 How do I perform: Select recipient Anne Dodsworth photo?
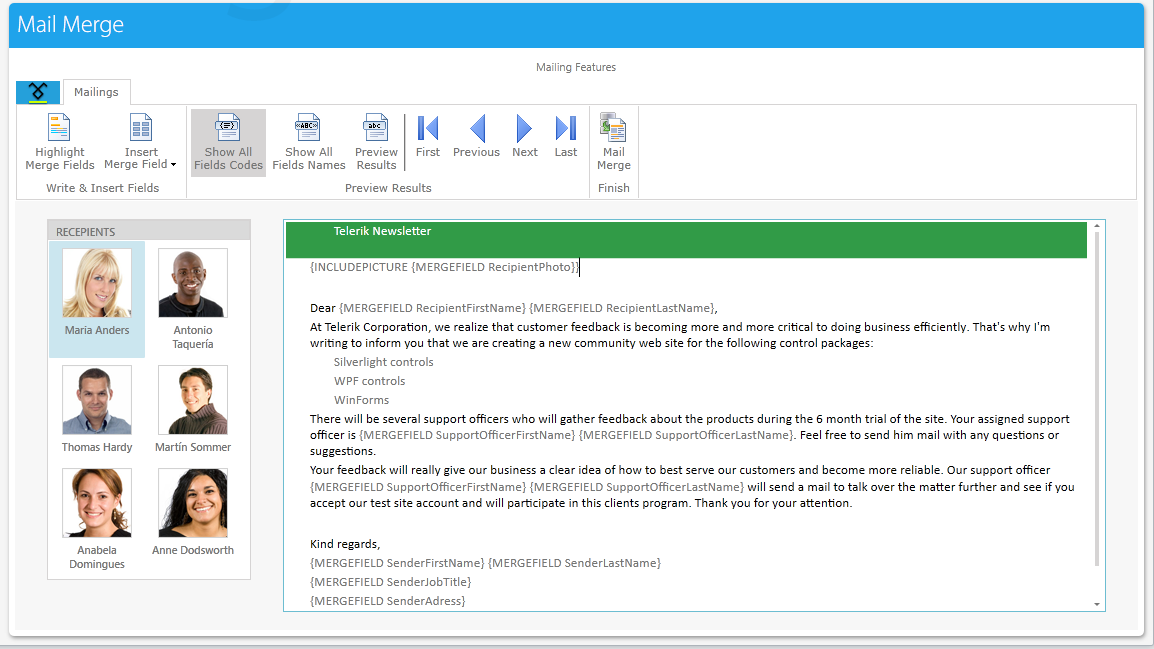(x=193, y=503)
